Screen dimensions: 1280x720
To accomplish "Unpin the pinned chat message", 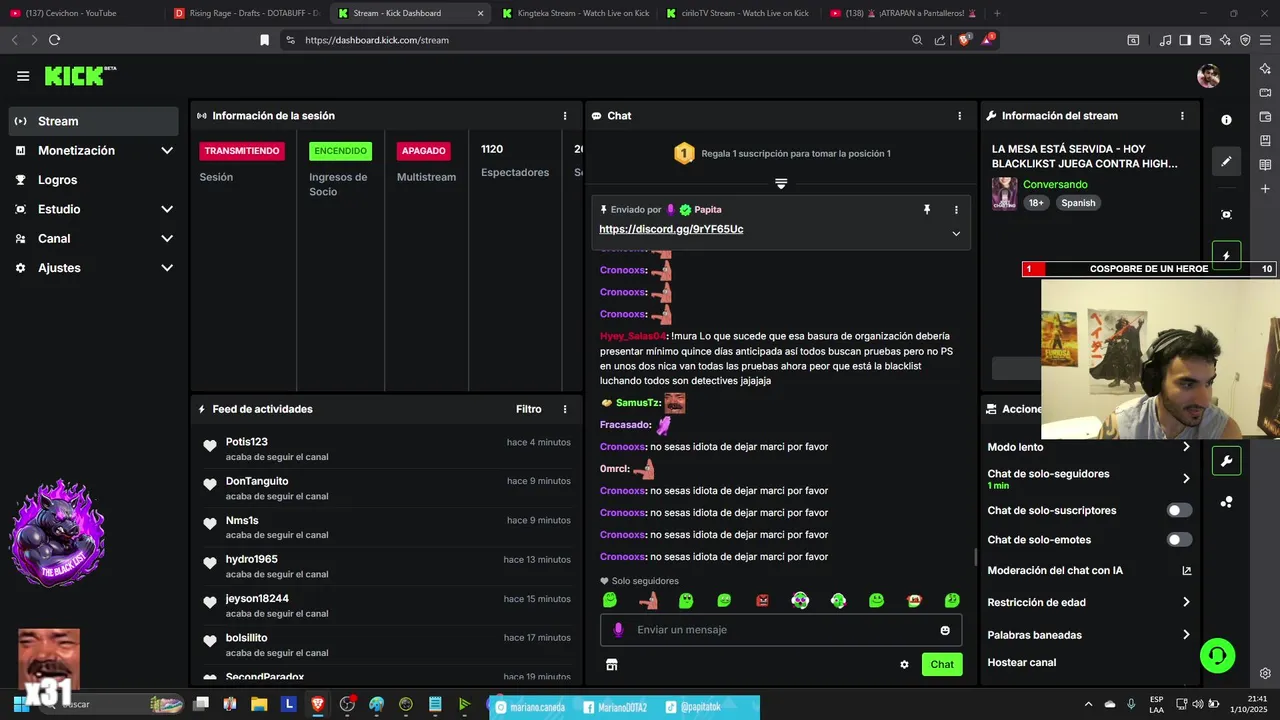I will pos(927,210).
